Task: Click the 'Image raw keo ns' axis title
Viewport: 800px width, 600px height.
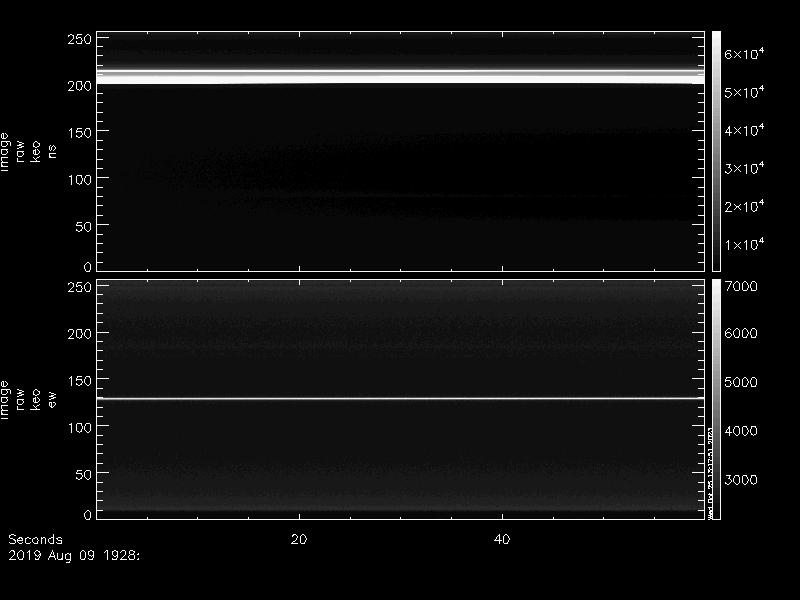Action: [x=28, y=152]
